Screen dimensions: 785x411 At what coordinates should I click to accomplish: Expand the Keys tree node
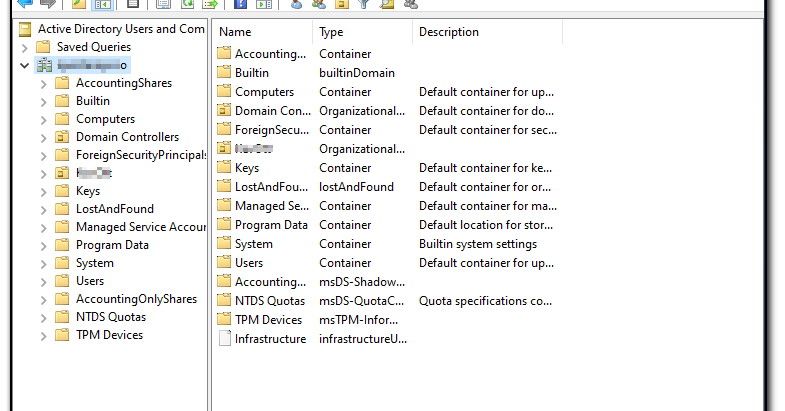coord(44,192)
